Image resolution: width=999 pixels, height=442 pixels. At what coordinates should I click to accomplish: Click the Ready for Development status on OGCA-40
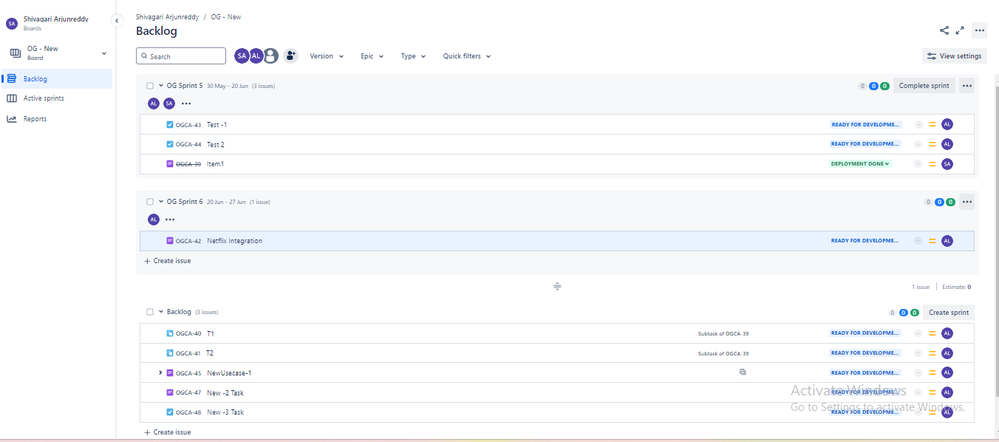(x=865, y=333)
